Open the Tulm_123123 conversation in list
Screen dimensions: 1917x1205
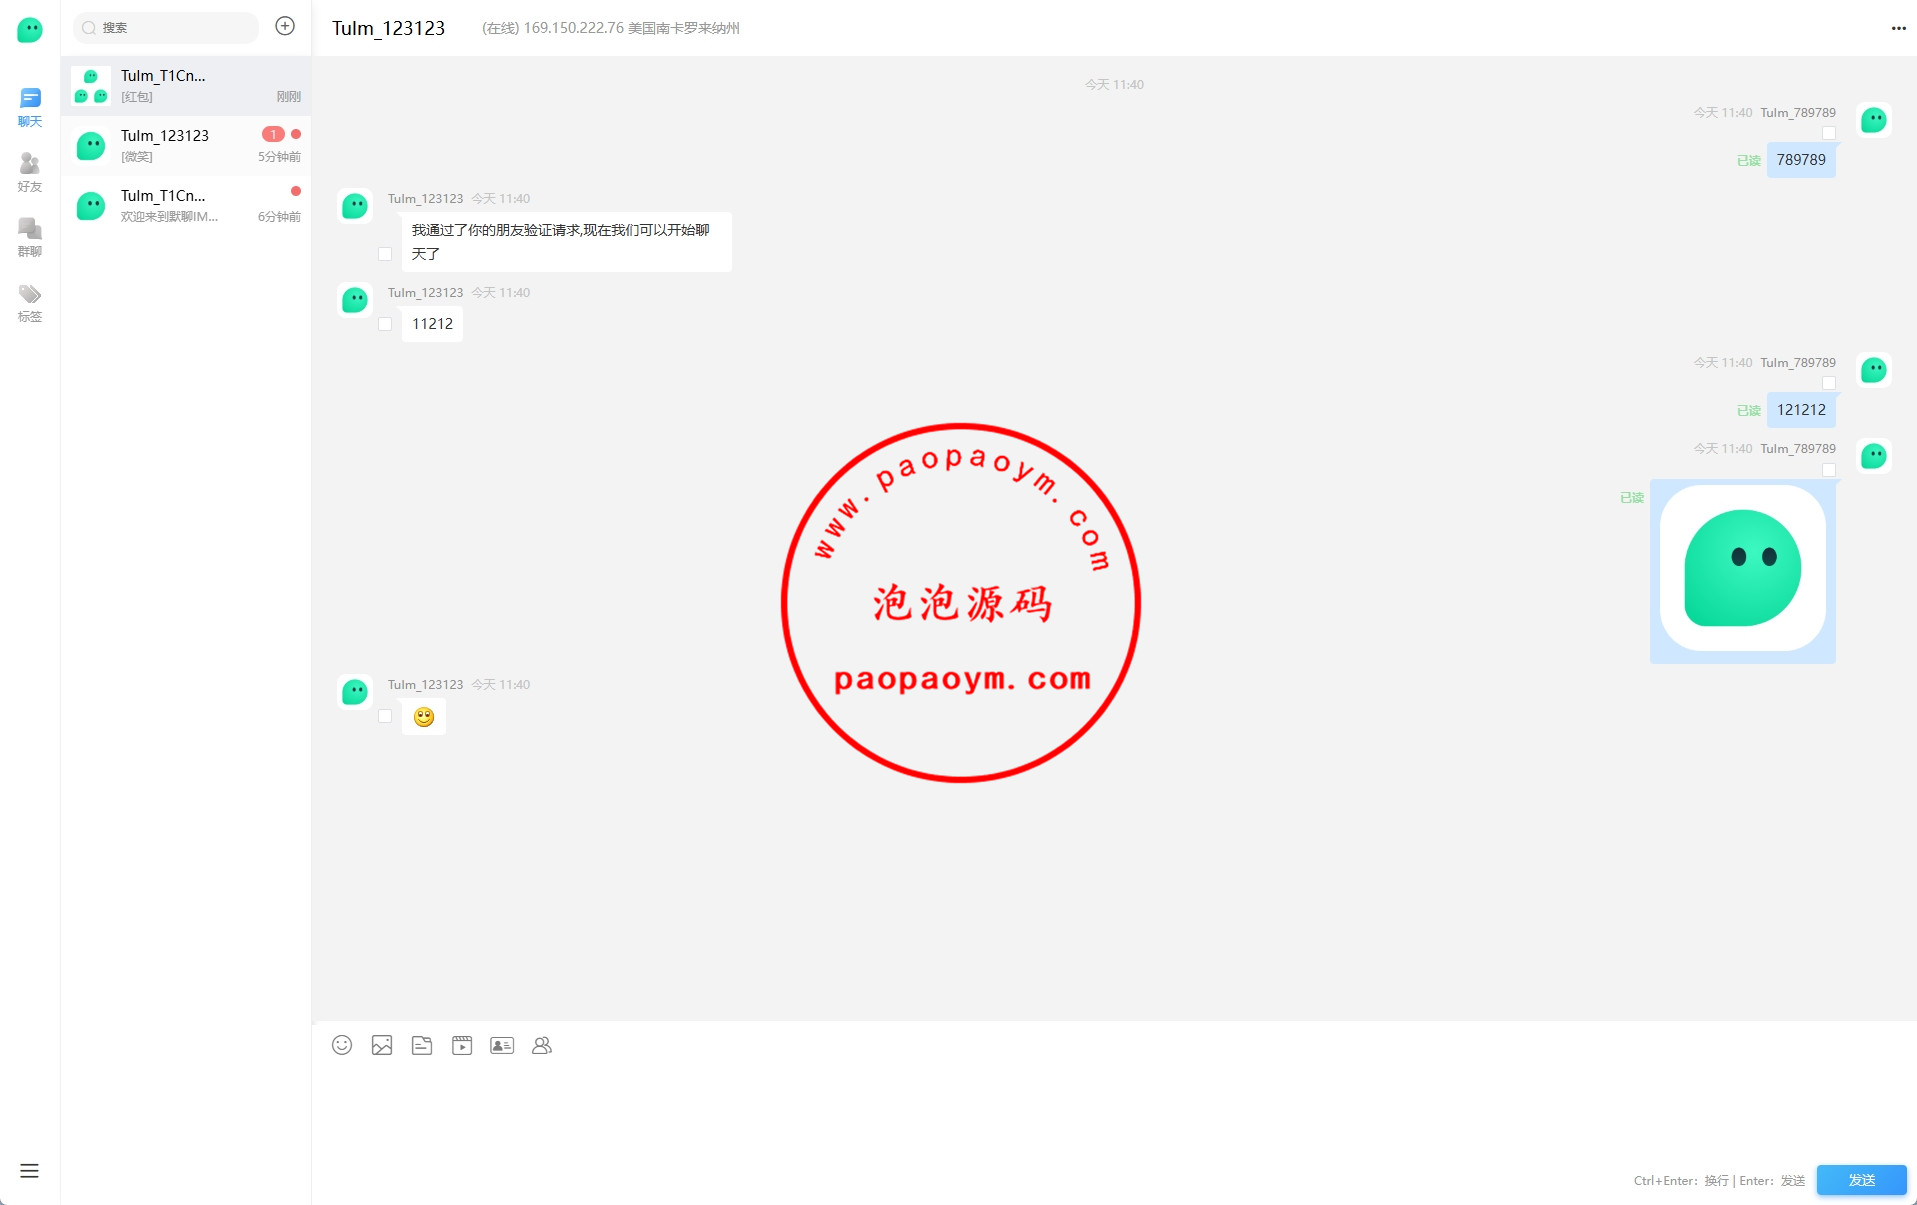186,146
